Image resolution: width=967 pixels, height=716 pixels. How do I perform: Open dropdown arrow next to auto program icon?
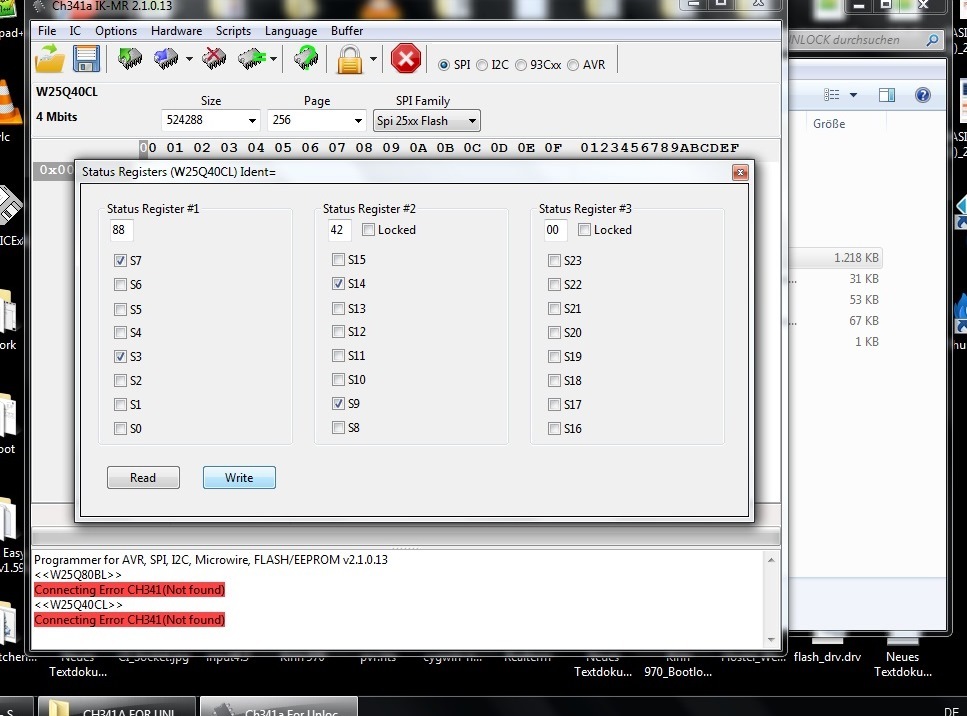click(273, 59)
